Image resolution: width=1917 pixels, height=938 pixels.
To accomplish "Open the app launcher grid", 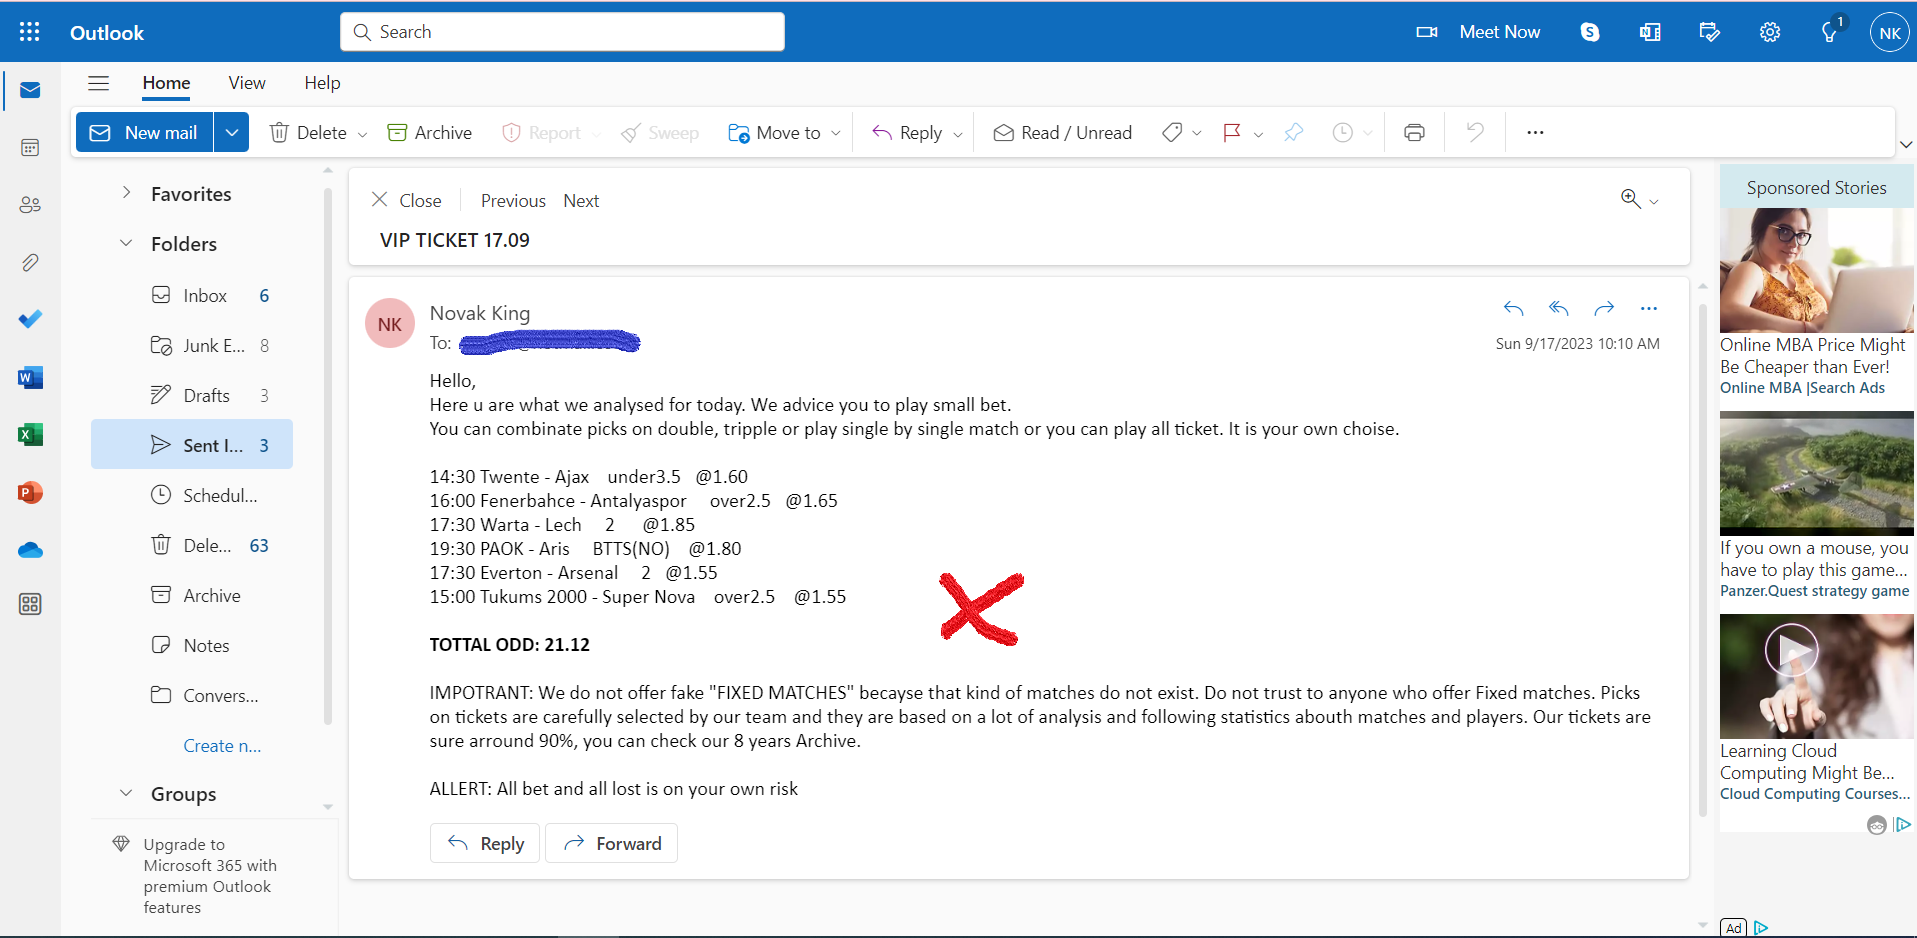I will click(x=30, y=32).
